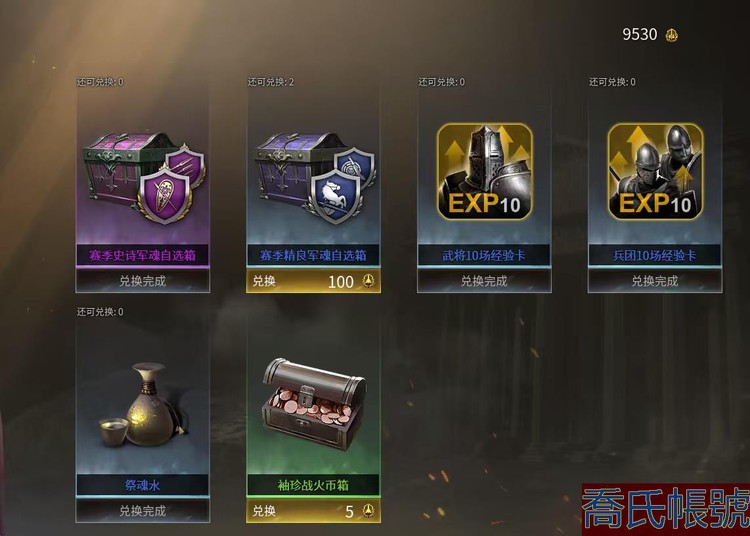Click coin icon on the 100 exchange button
Viewport: 750px width, 536px height.
(x=368, y=281)
